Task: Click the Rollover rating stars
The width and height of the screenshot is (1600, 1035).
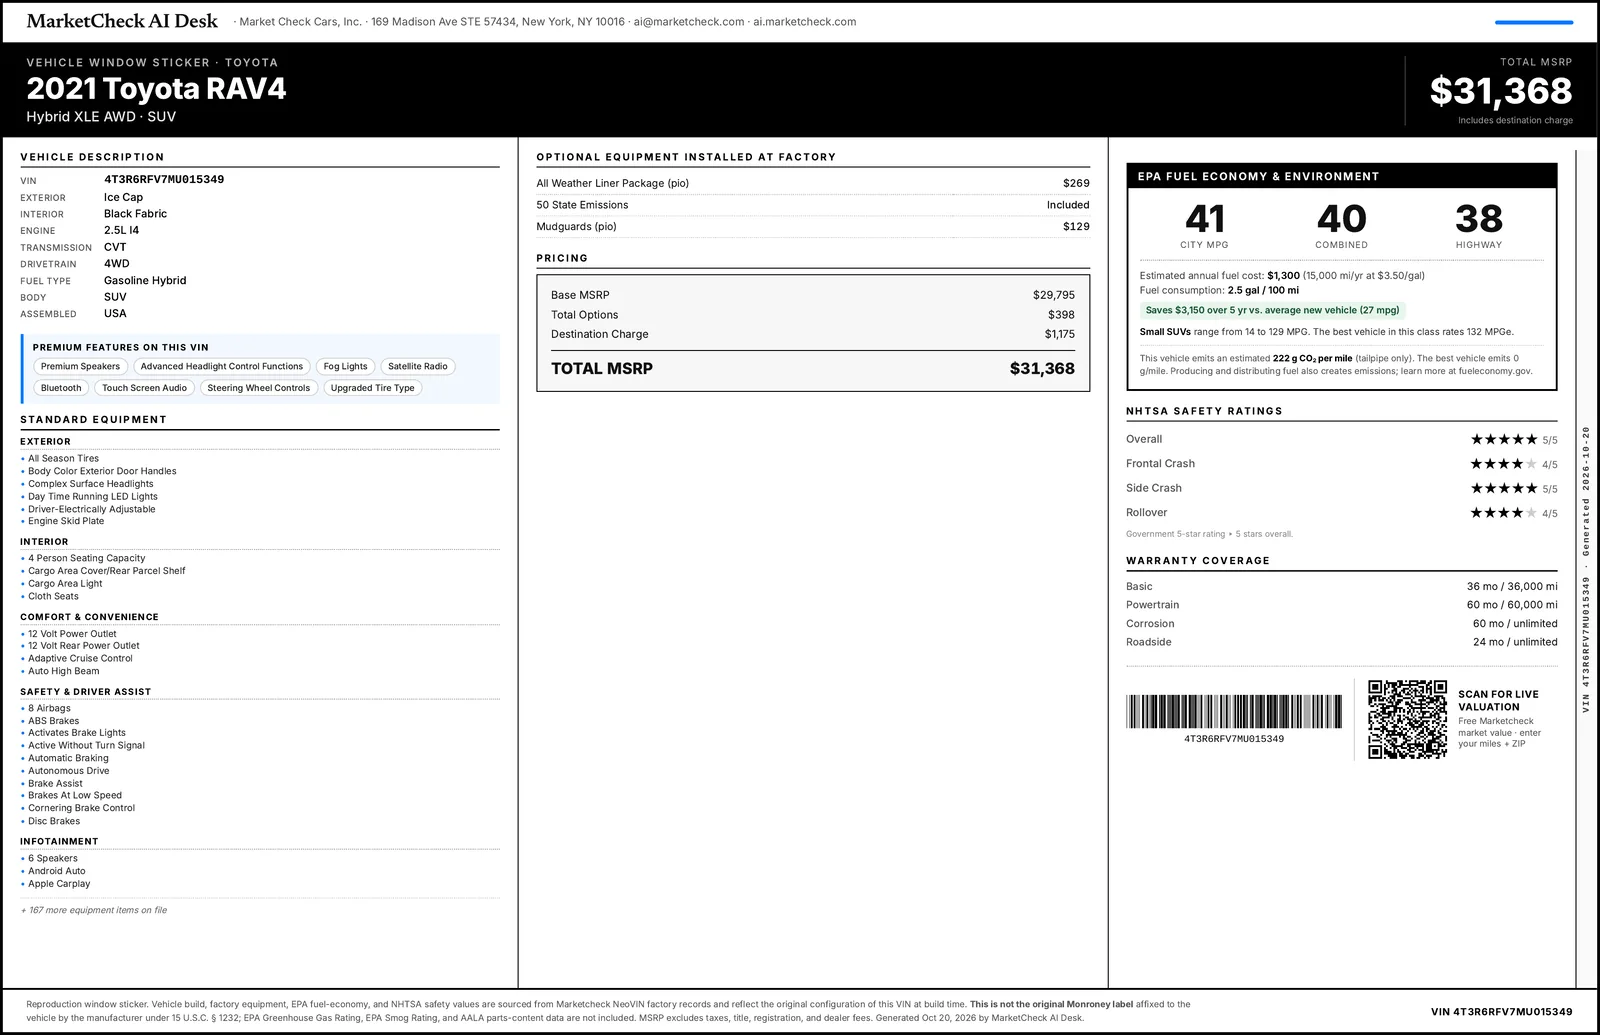Action: pyautogui.click(x=1503, y=513)
